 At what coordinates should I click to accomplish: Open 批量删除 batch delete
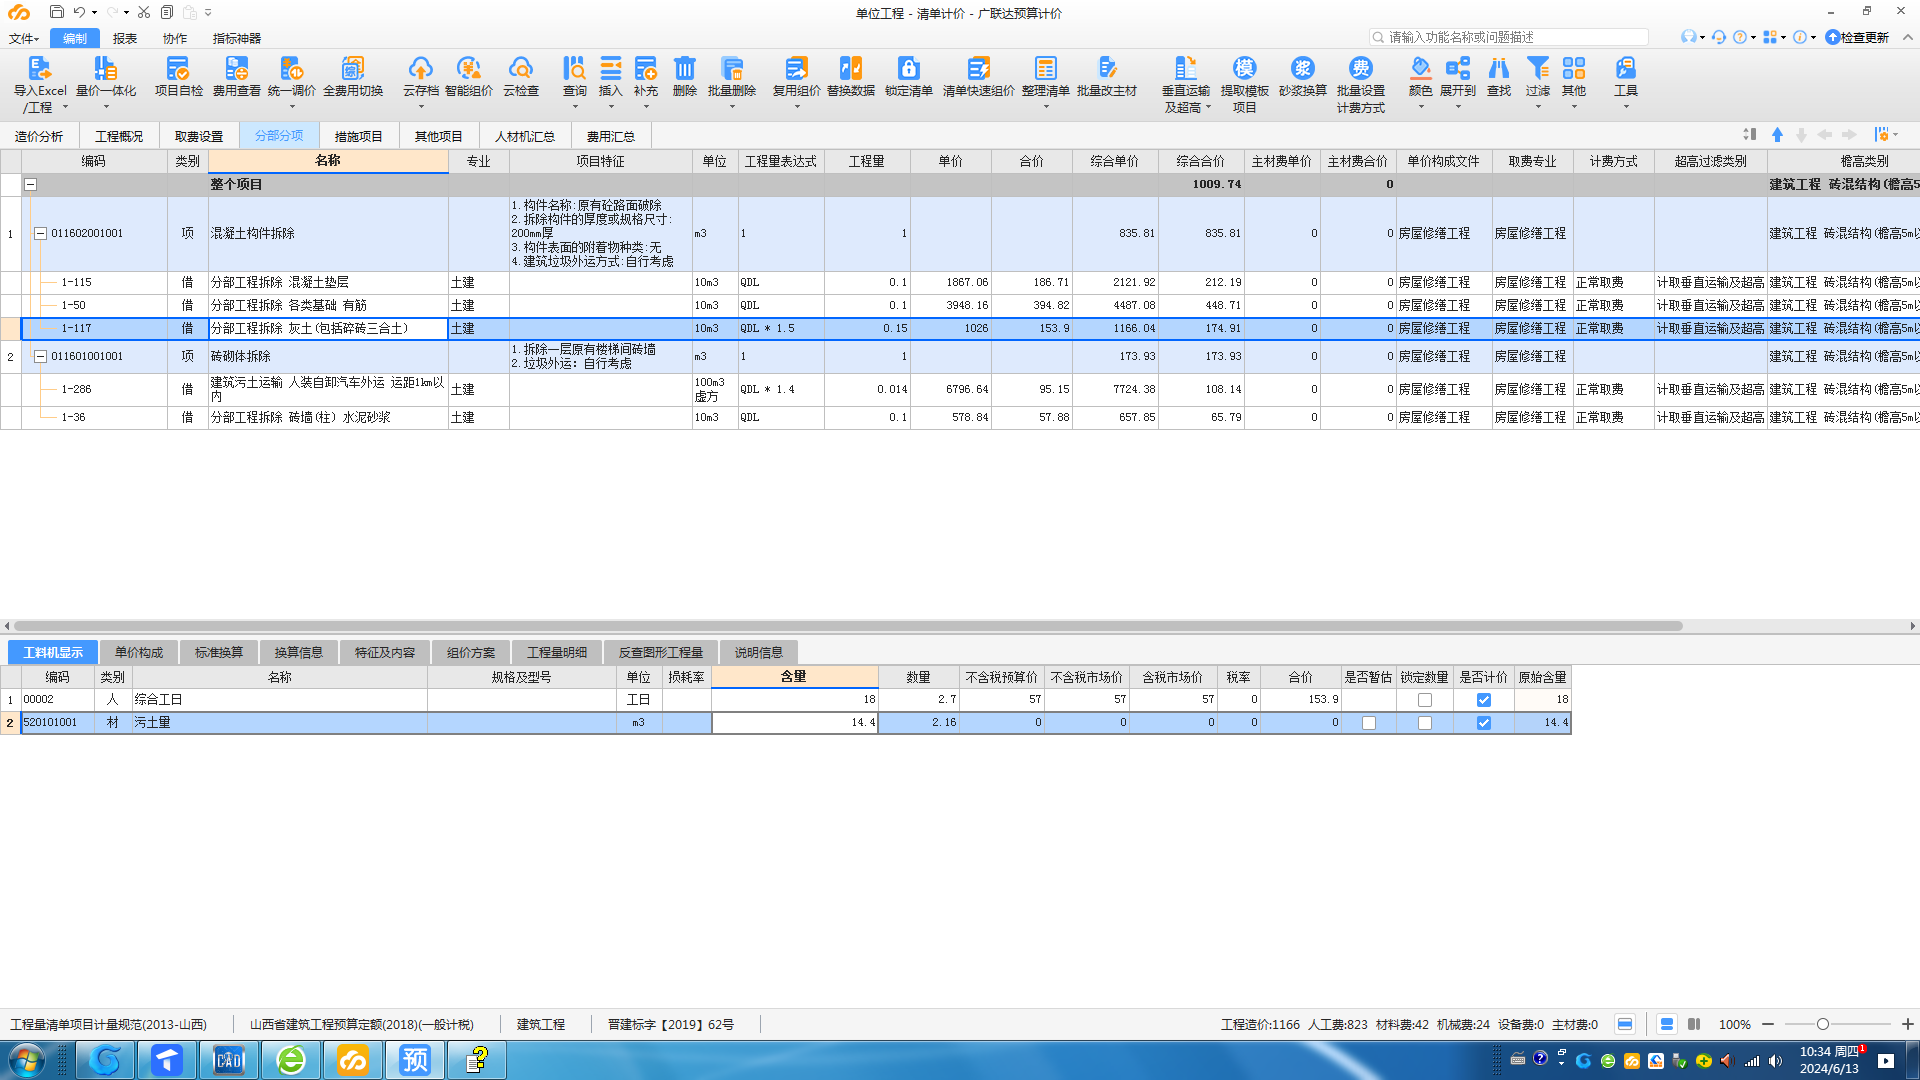(731, 68)
